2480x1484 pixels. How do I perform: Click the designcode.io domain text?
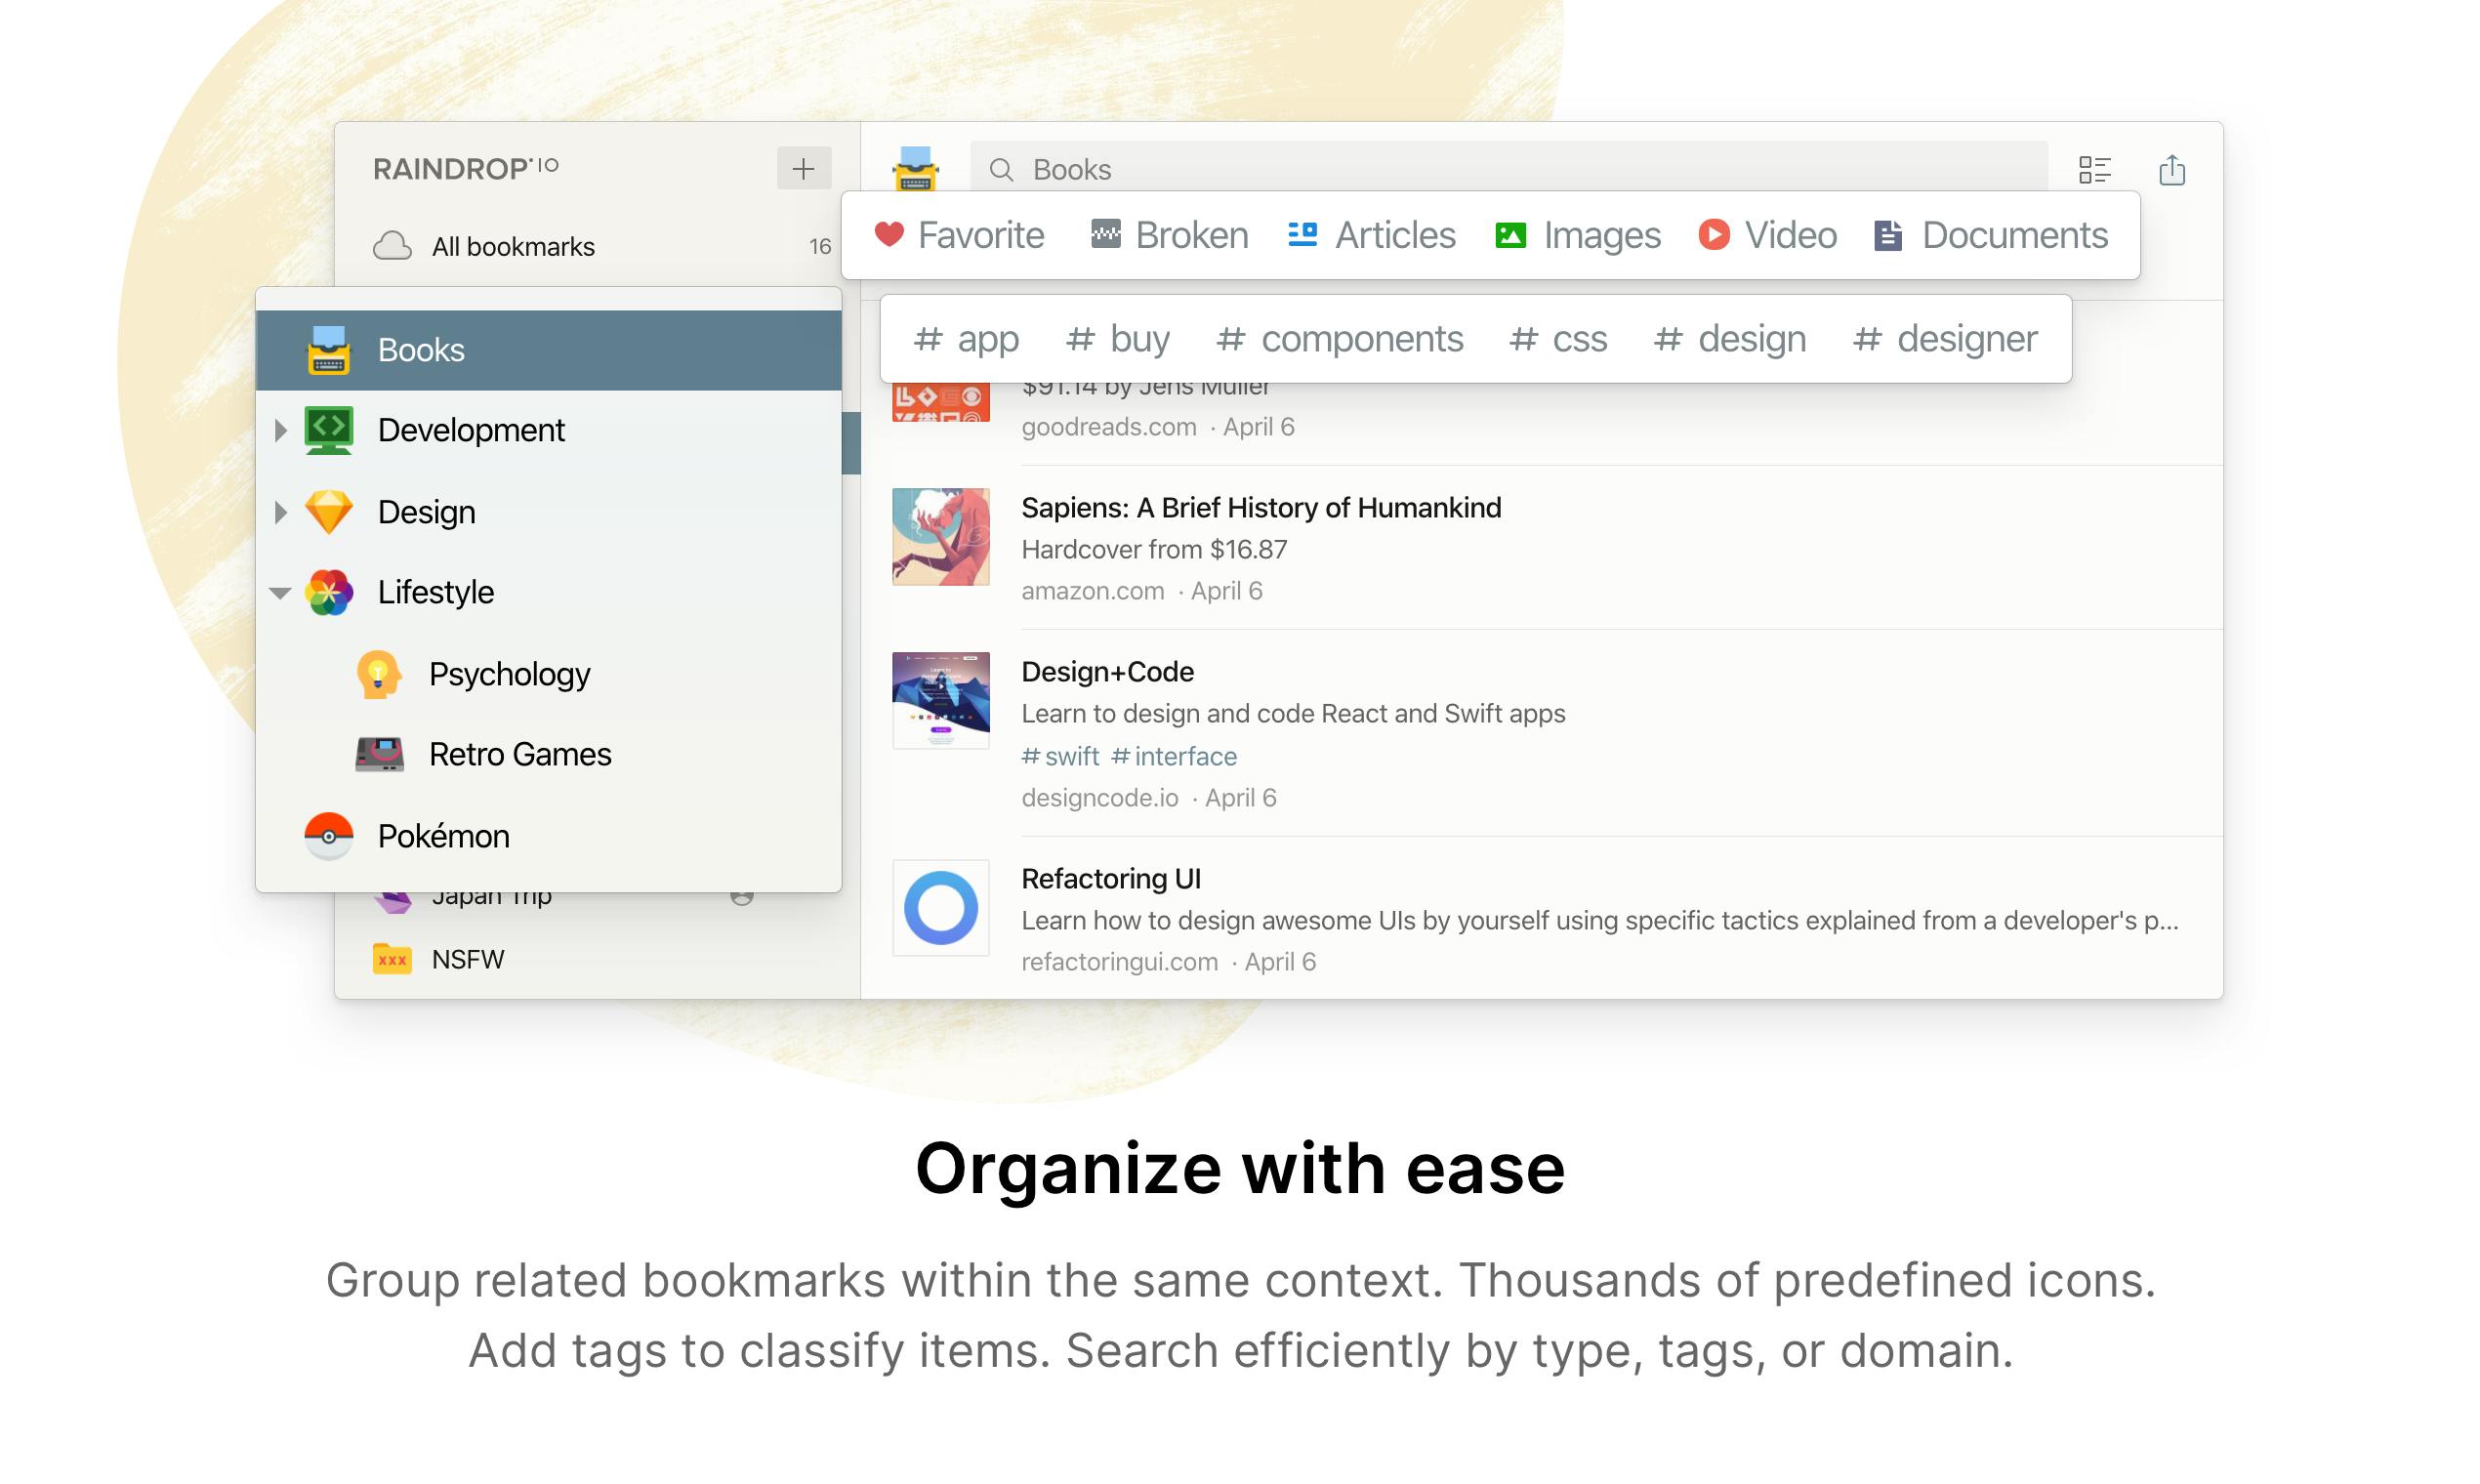point(1099,798)
